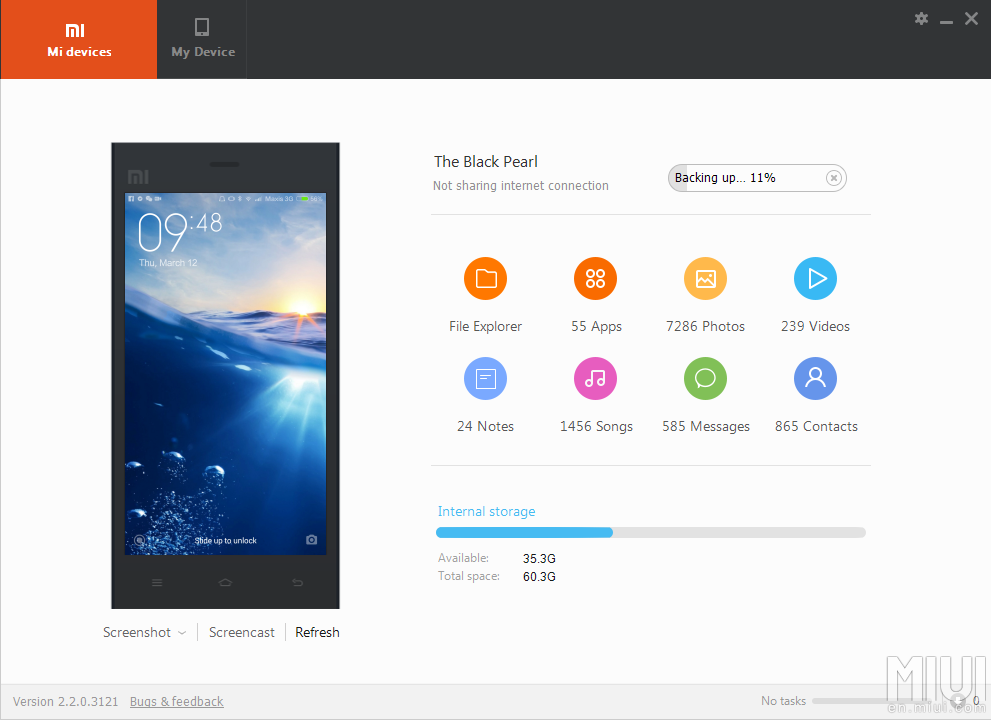The image size is (991, 720).
Task: Refresh the device screenshot preview
Action: pos(317,631)
